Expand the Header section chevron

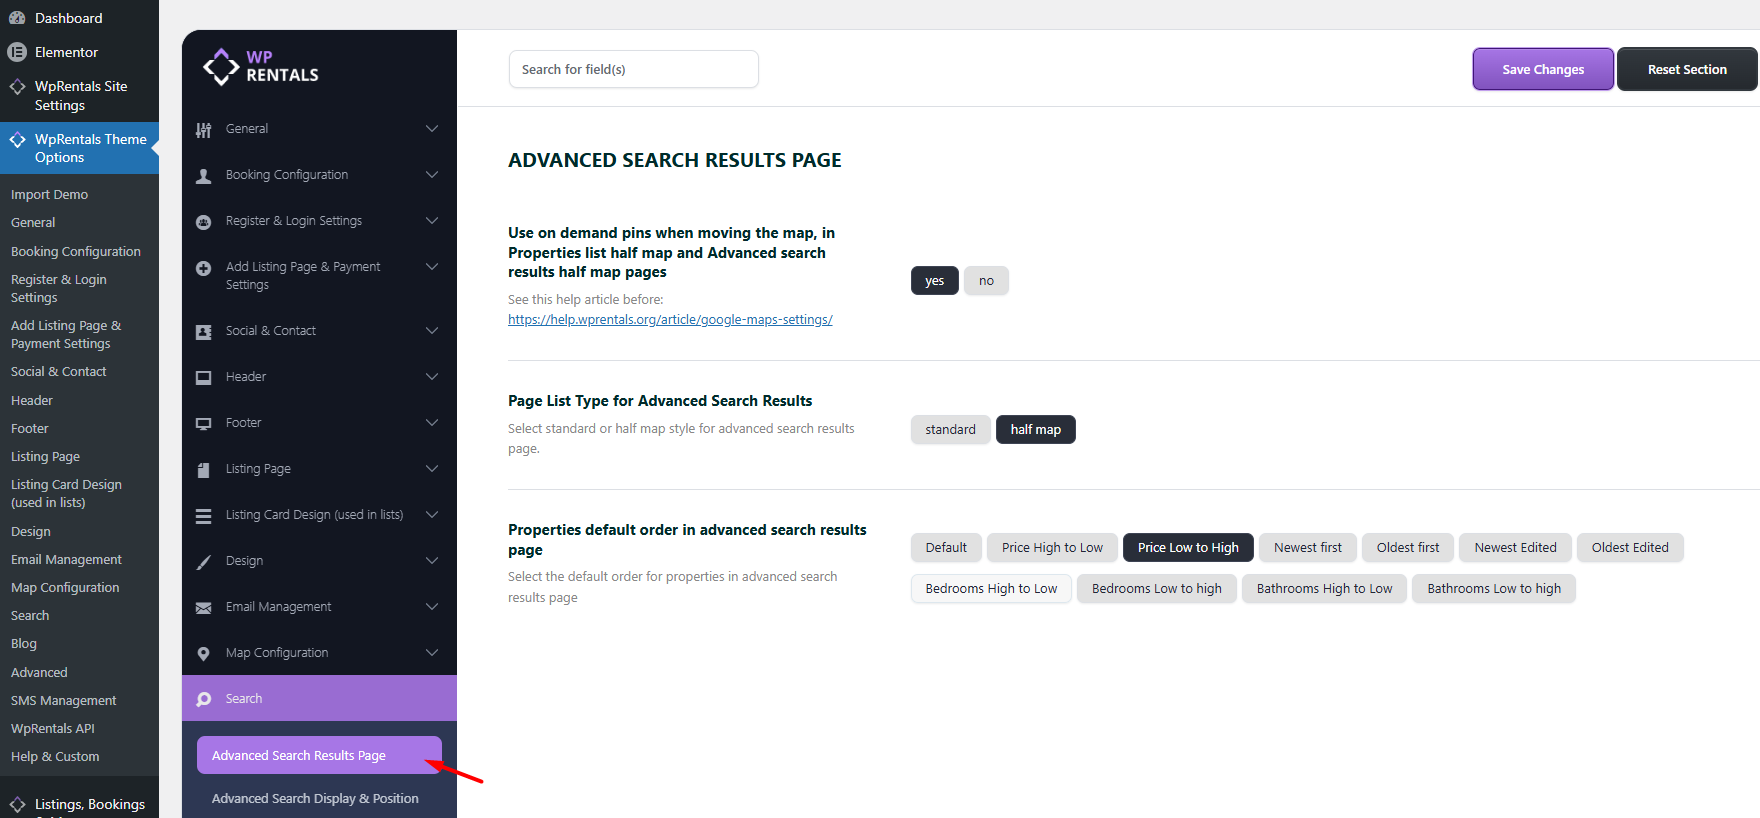(432, 377)
